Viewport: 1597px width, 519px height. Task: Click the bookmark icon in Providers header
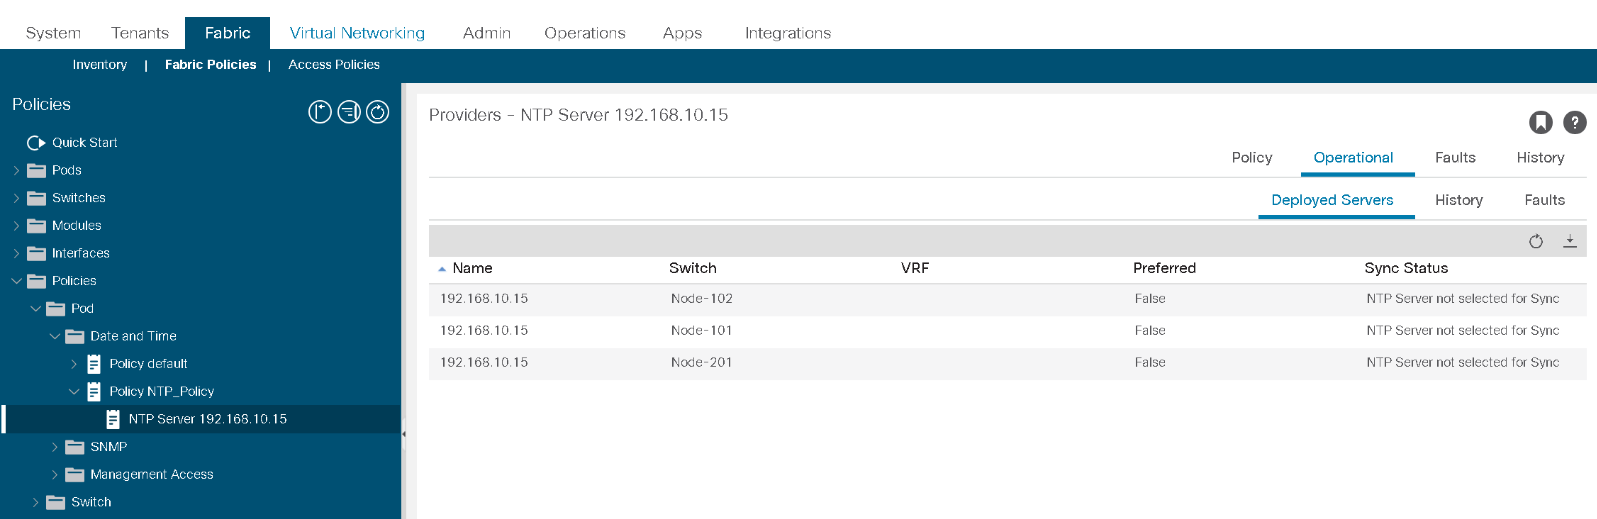[x=1540, y=122]
